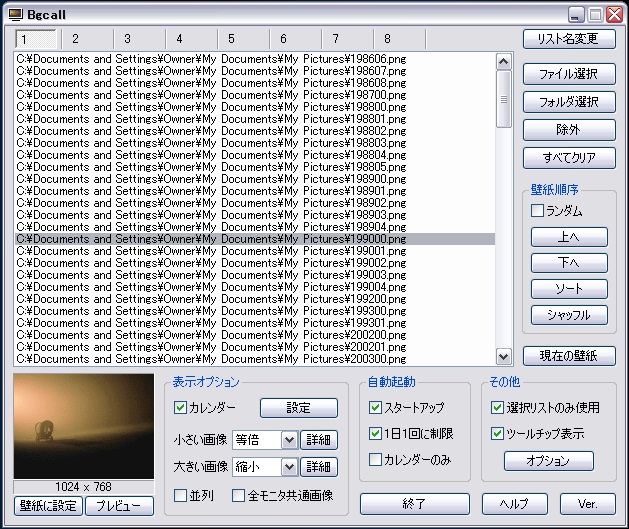
Task: Select highlighted entry 199000.png
Action: click(x=255, y=239)
